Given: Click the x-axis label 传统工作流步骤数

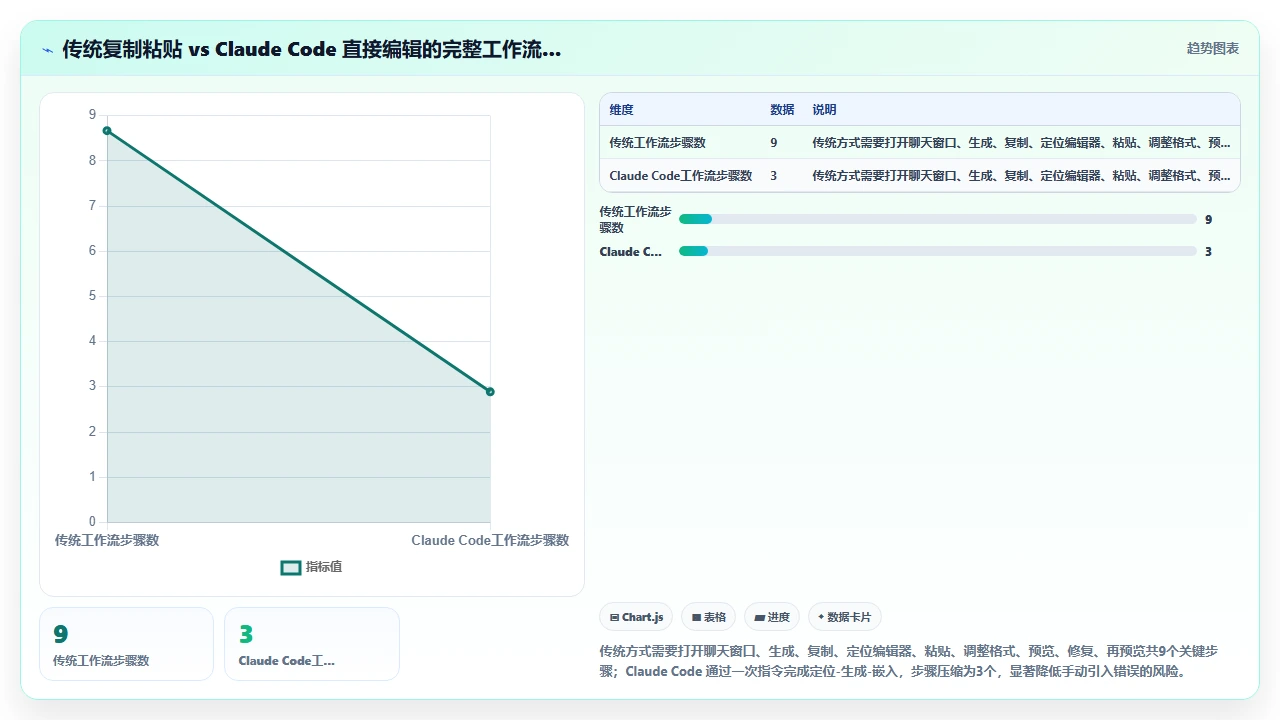Looking at the screenshot, I should tap(107, 540).
